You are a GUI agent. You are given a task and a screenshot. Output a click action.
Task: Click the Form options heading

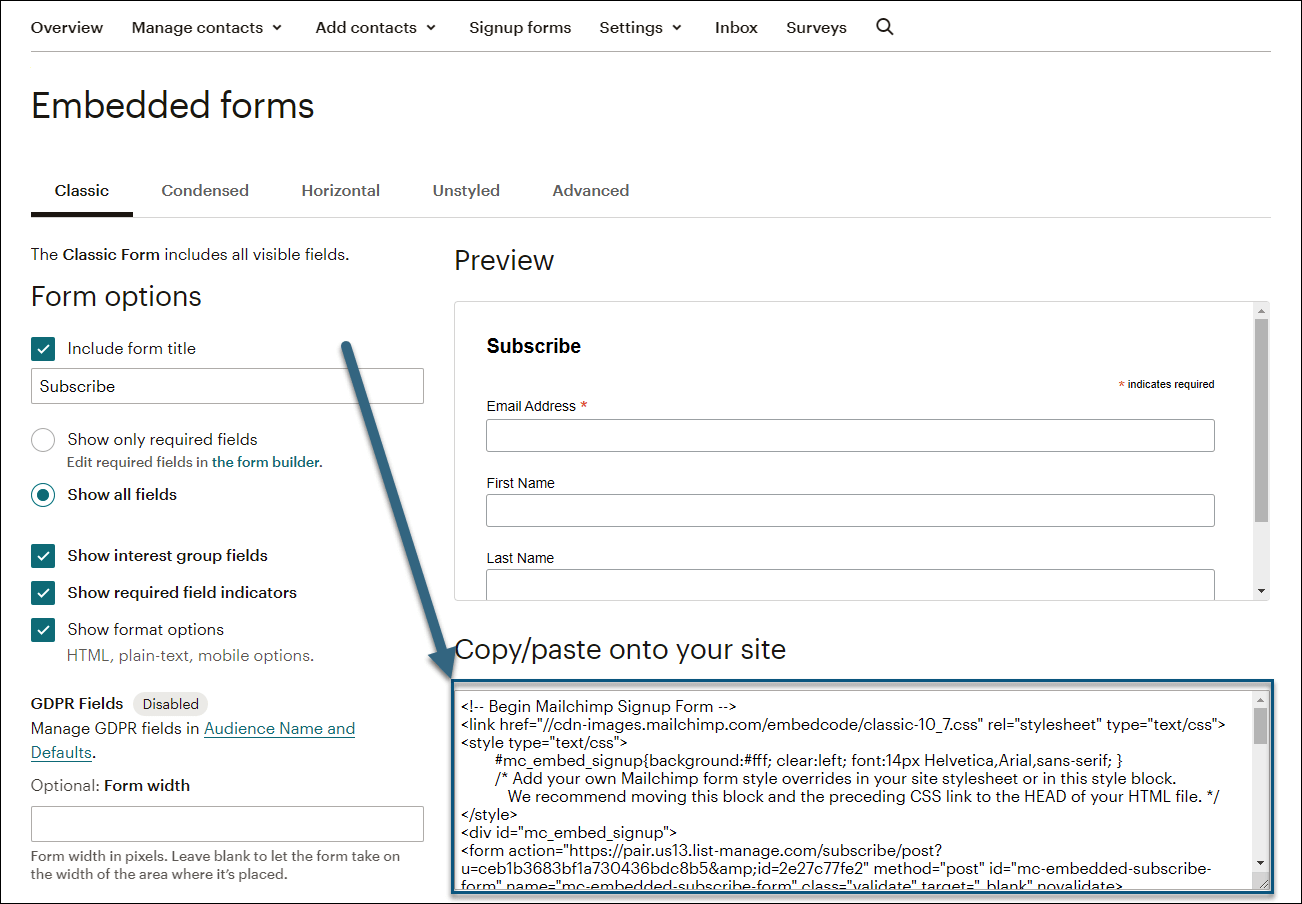(116, 297)
